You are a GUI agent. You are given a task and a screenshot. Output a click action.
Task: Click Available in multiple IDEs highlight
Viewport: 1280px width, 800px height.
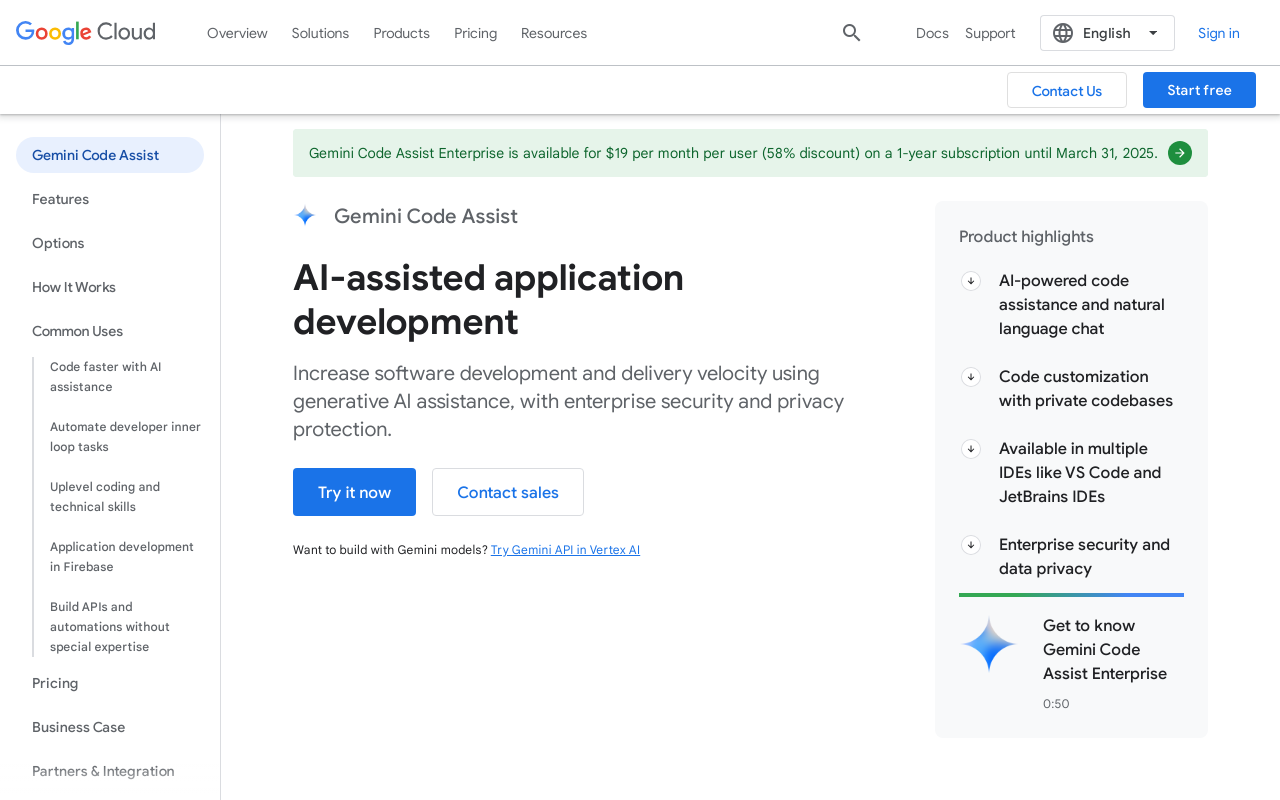click(1080, 473)
